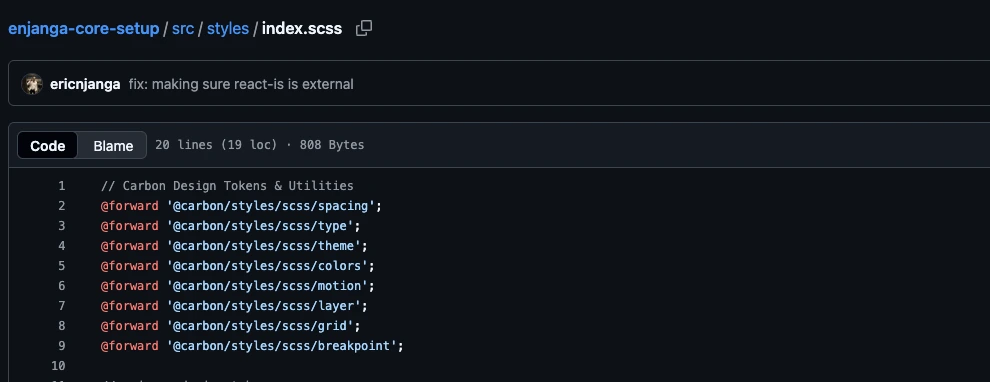Select line number 9

(x=61, y=346)
